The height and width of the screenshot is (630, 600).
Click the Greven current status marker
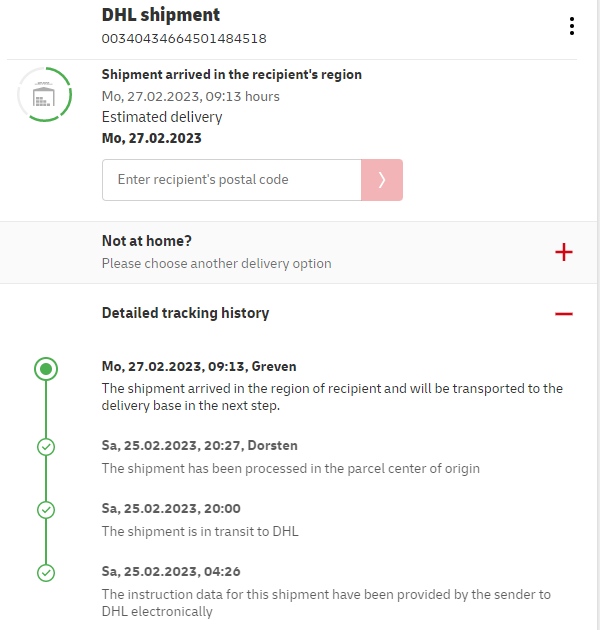[x=46, y=370]
